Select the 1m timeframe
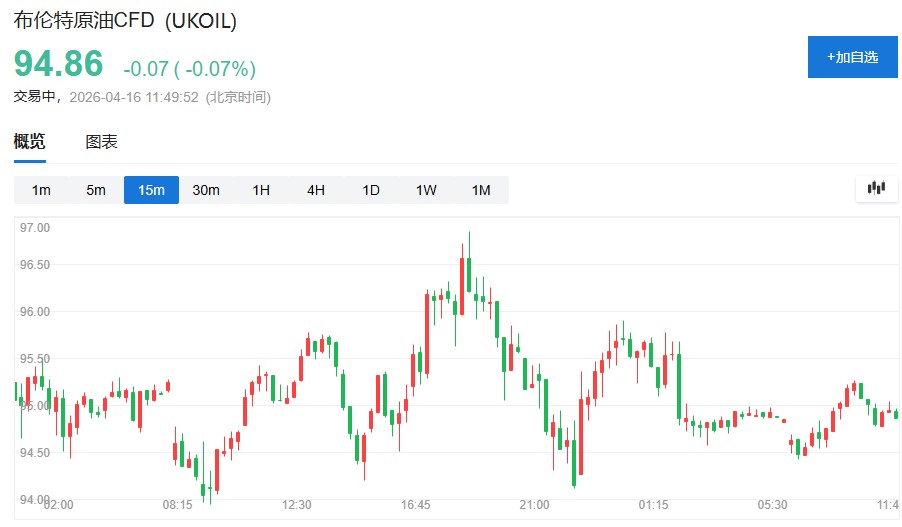Screen dimensions: 902x527 point(41,190)
